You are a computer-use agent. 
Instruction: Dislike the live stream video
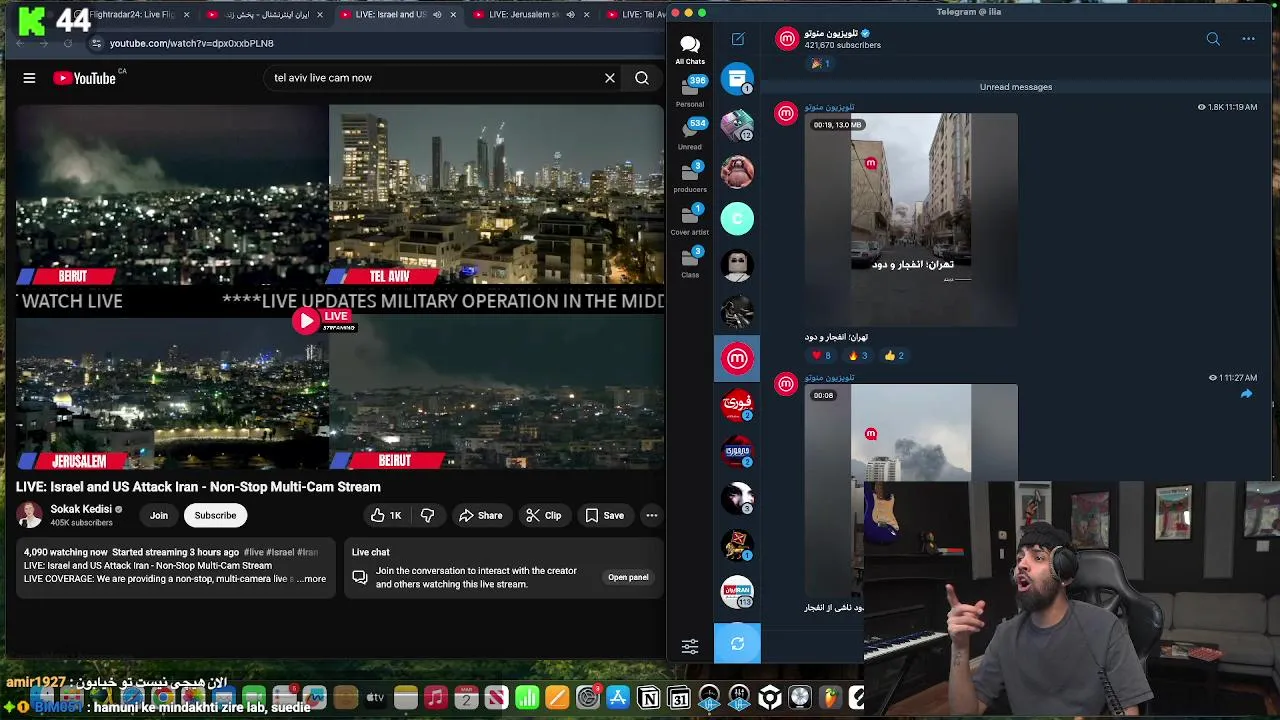pos(428,516)
